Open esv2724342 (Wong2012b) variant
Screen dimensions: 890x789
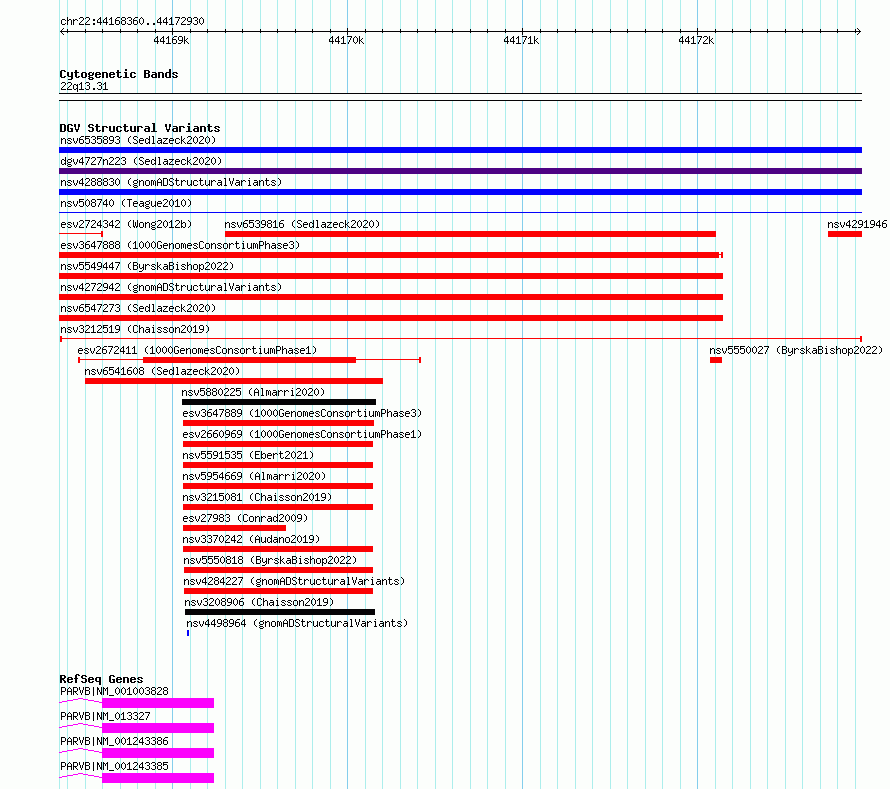126,224
